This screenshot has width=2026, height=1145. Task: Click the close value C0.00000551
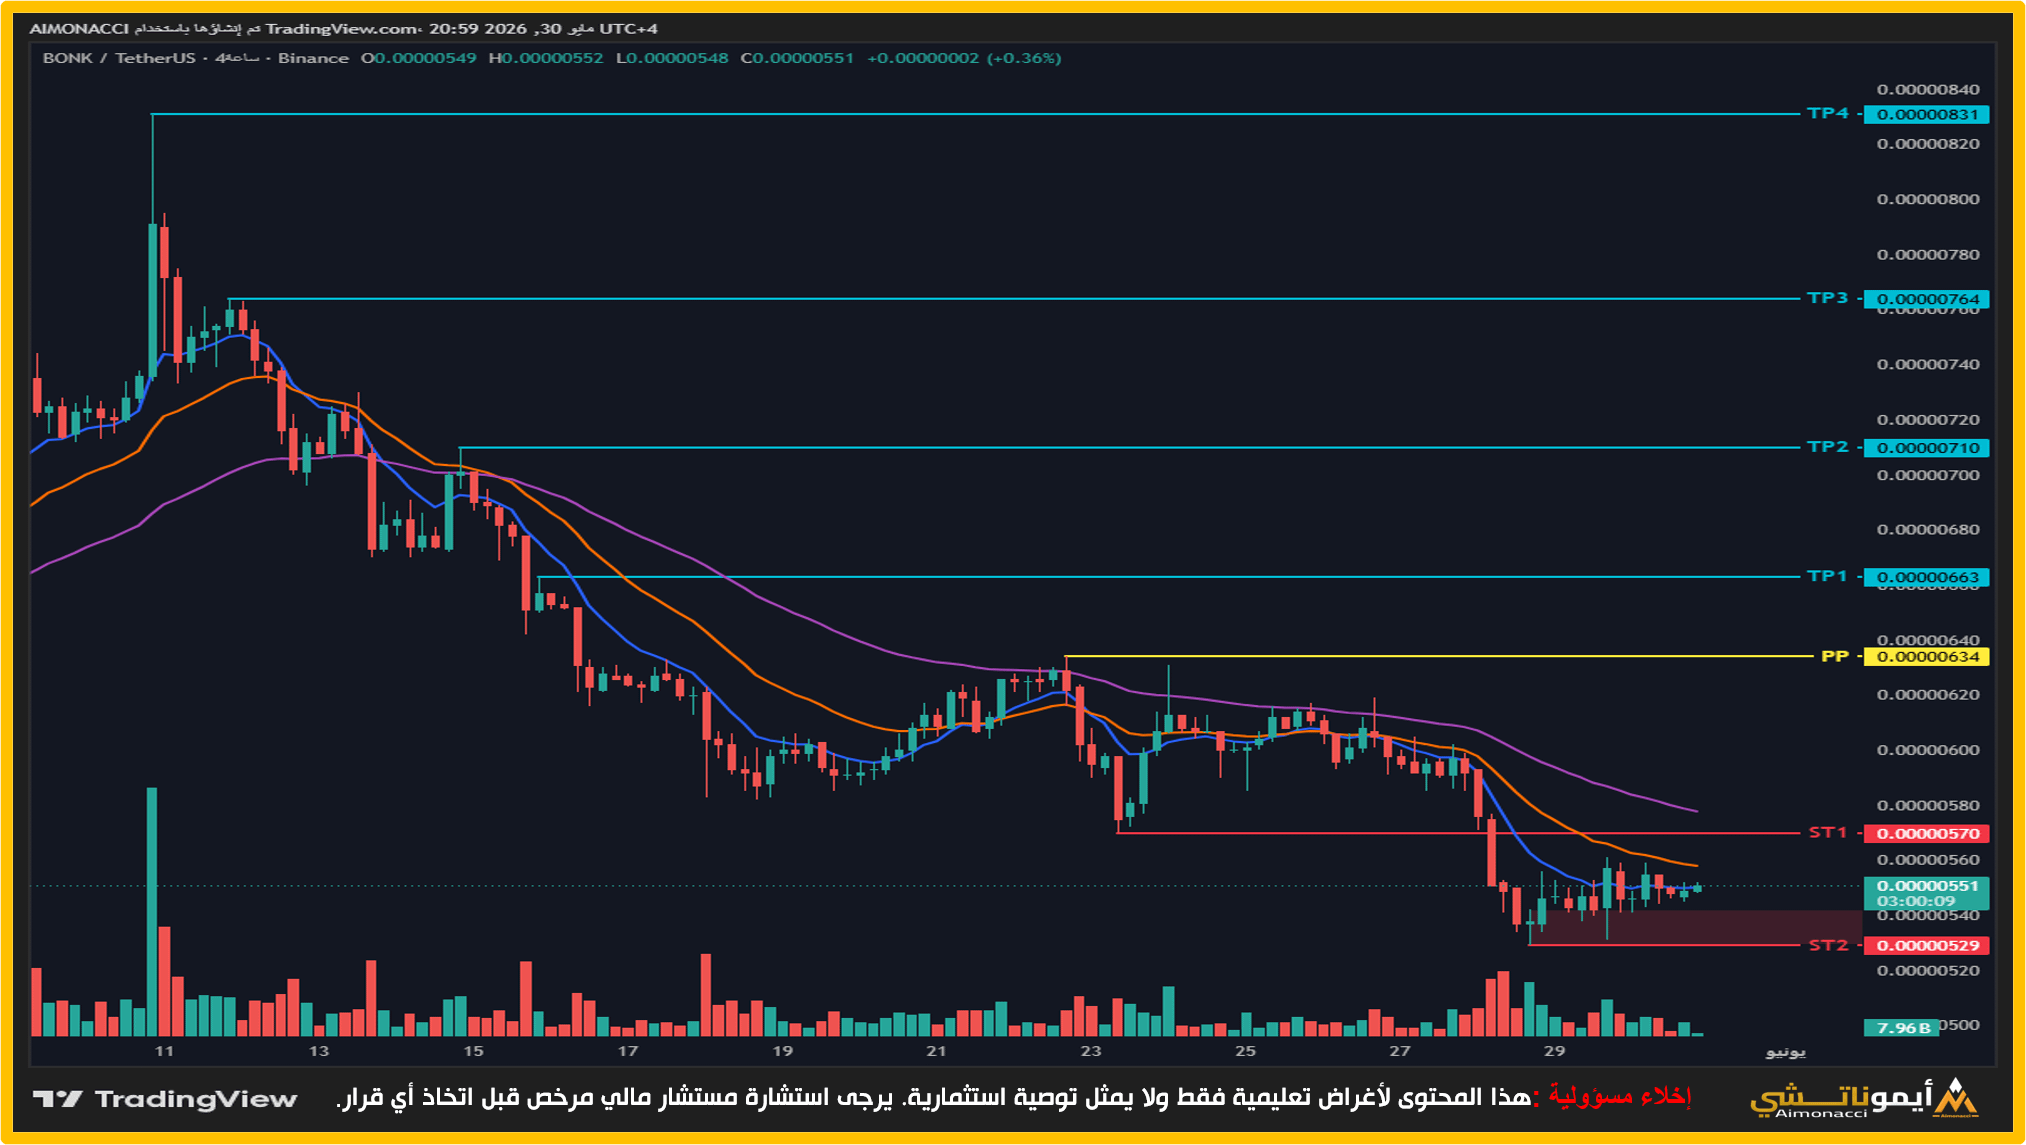(x=797, y=58)
